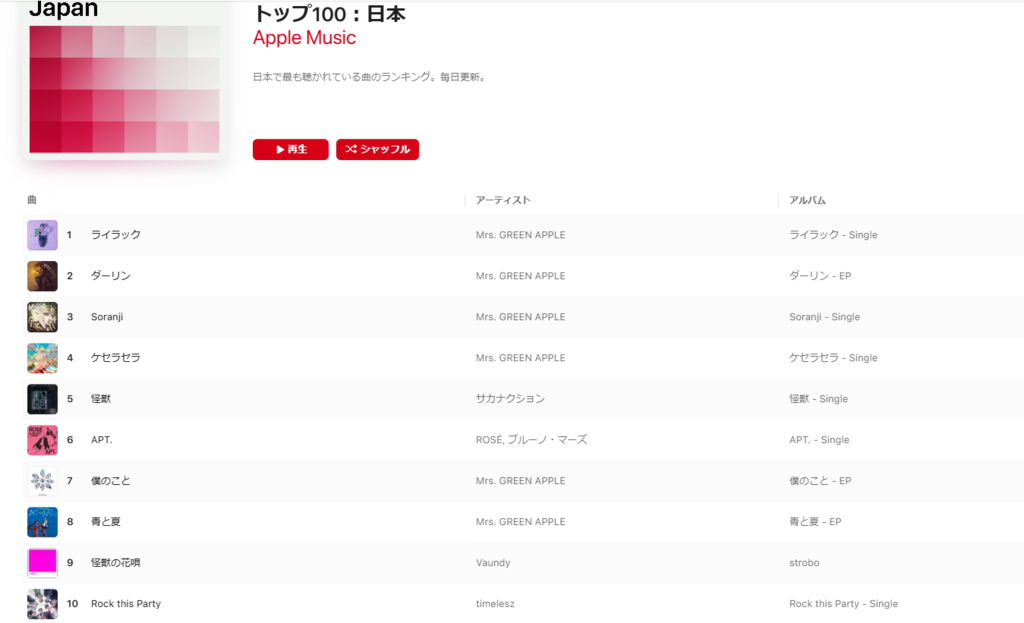Click the 怪獣 track artwork in row 5
1024x623 pixels.
pos(42,399)
